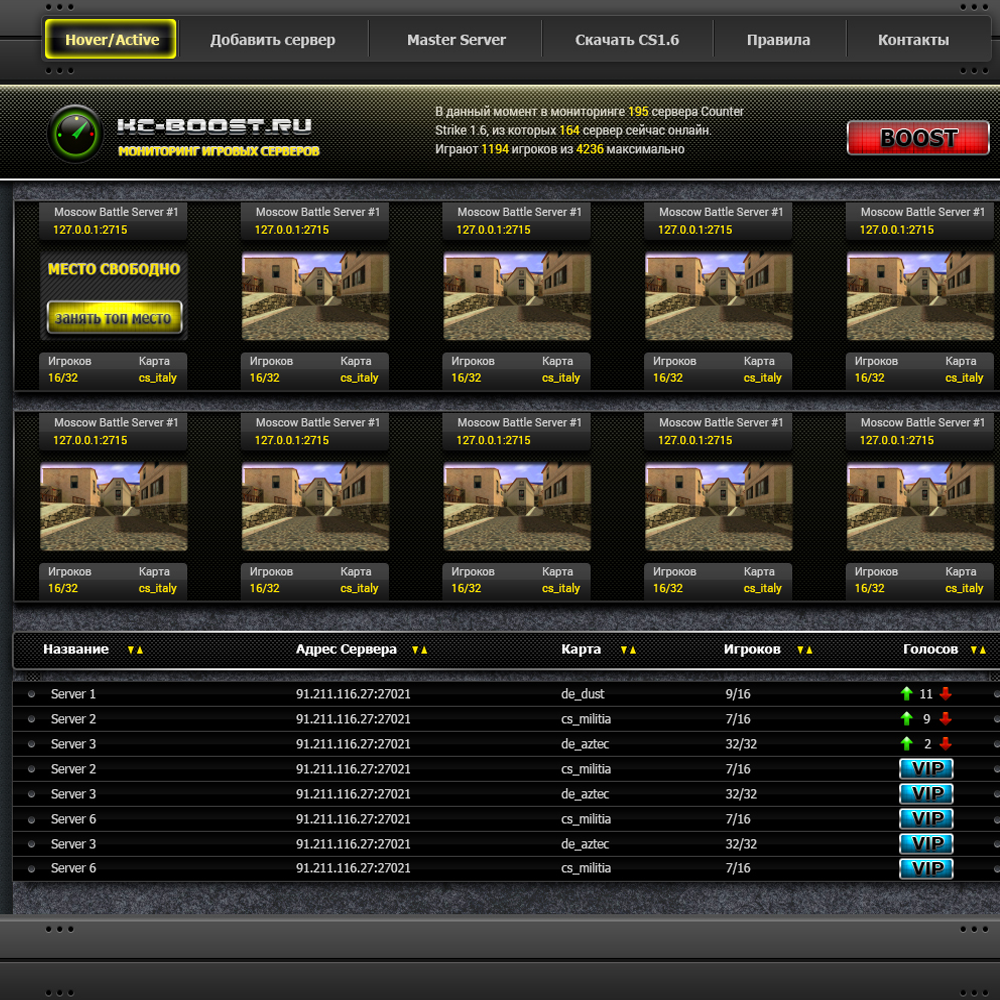Screen dimensions: 1000x1000
Task: Open Добавить сервер menu item
Action: click(x=272, y=40)
